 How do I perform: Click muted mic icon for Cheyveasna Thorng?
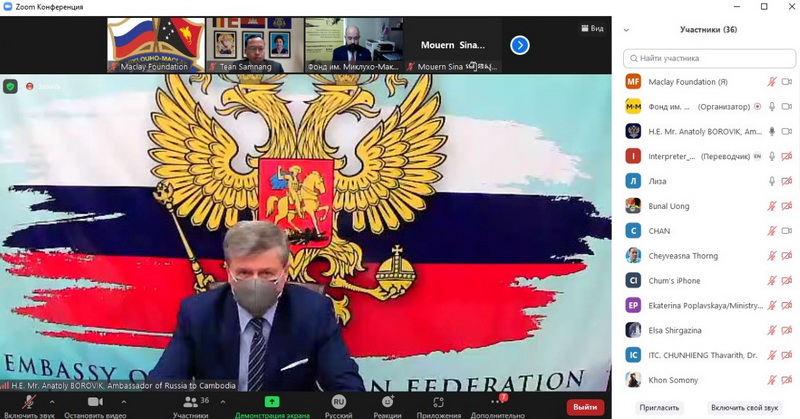pos(772,256)
